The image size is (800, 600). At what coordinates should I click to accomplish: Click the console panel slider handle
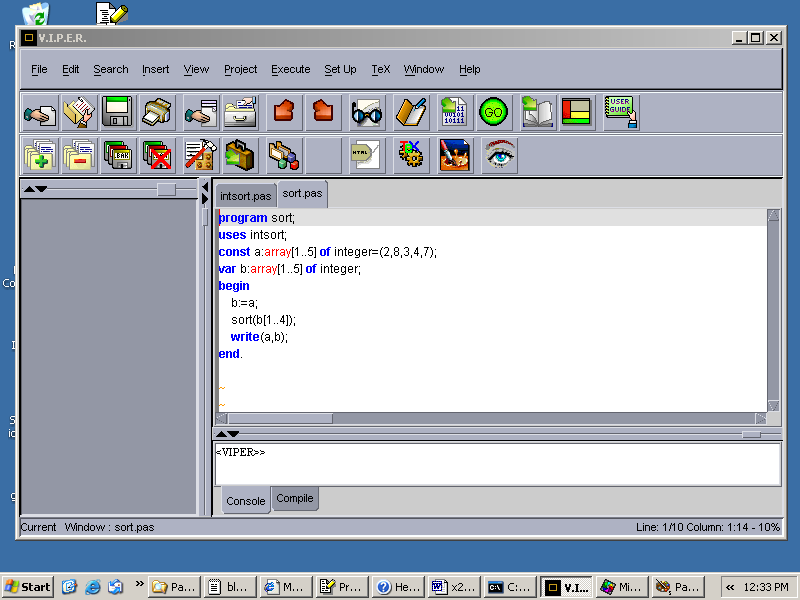click(752, 434)
